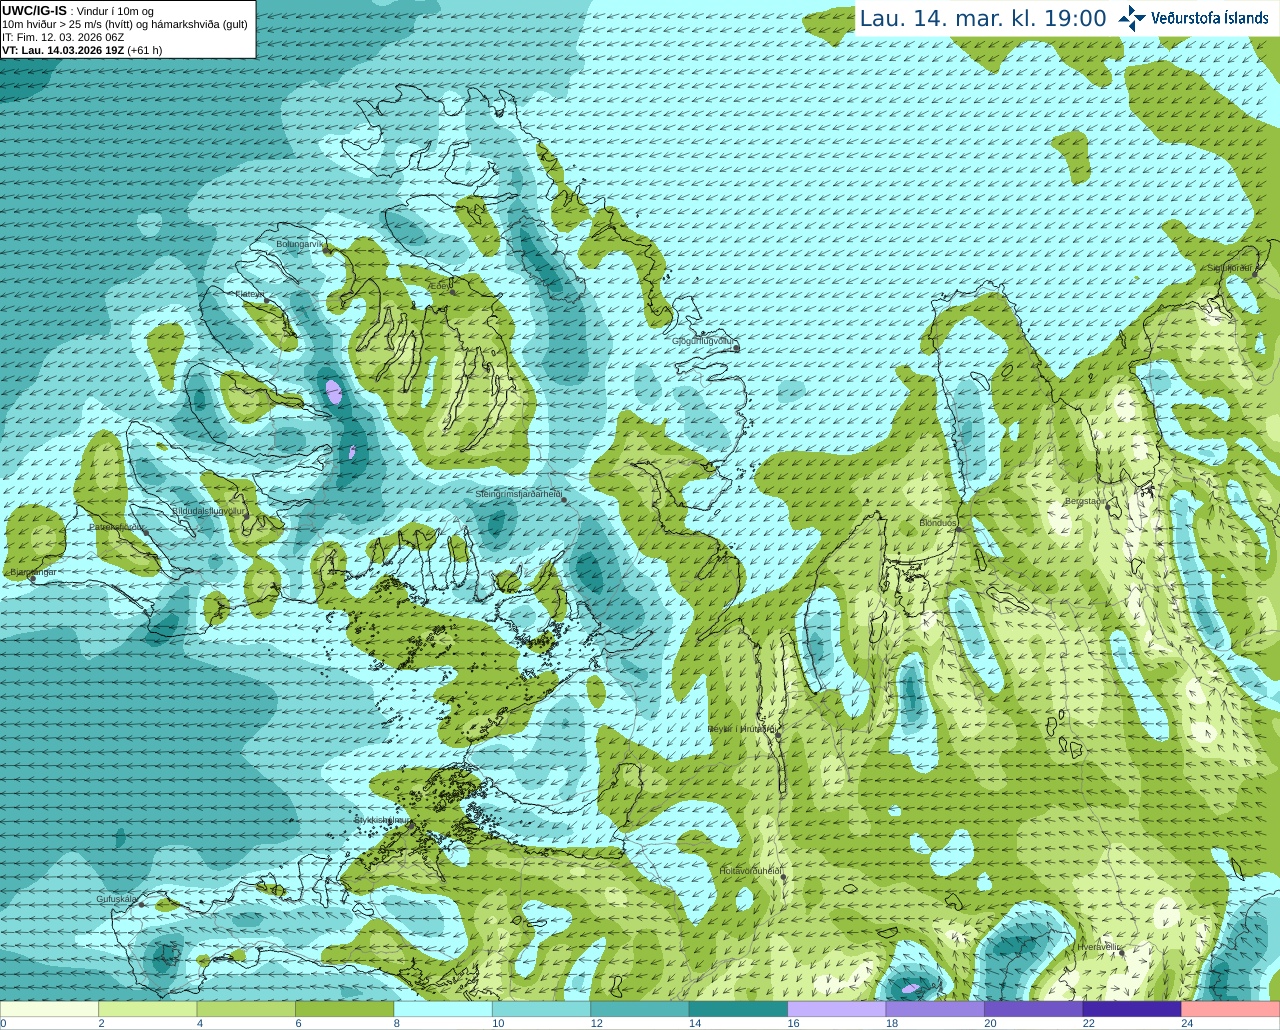Click the 12–14 m/s legend swatch

click(640, 1009)
